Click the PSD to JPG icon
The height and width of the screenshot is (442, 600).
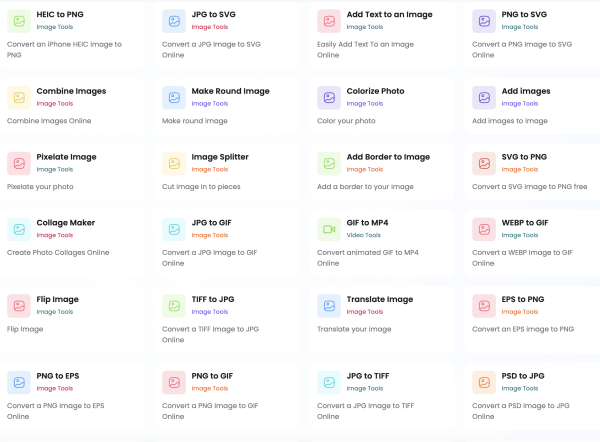click(x=484, y=382)
